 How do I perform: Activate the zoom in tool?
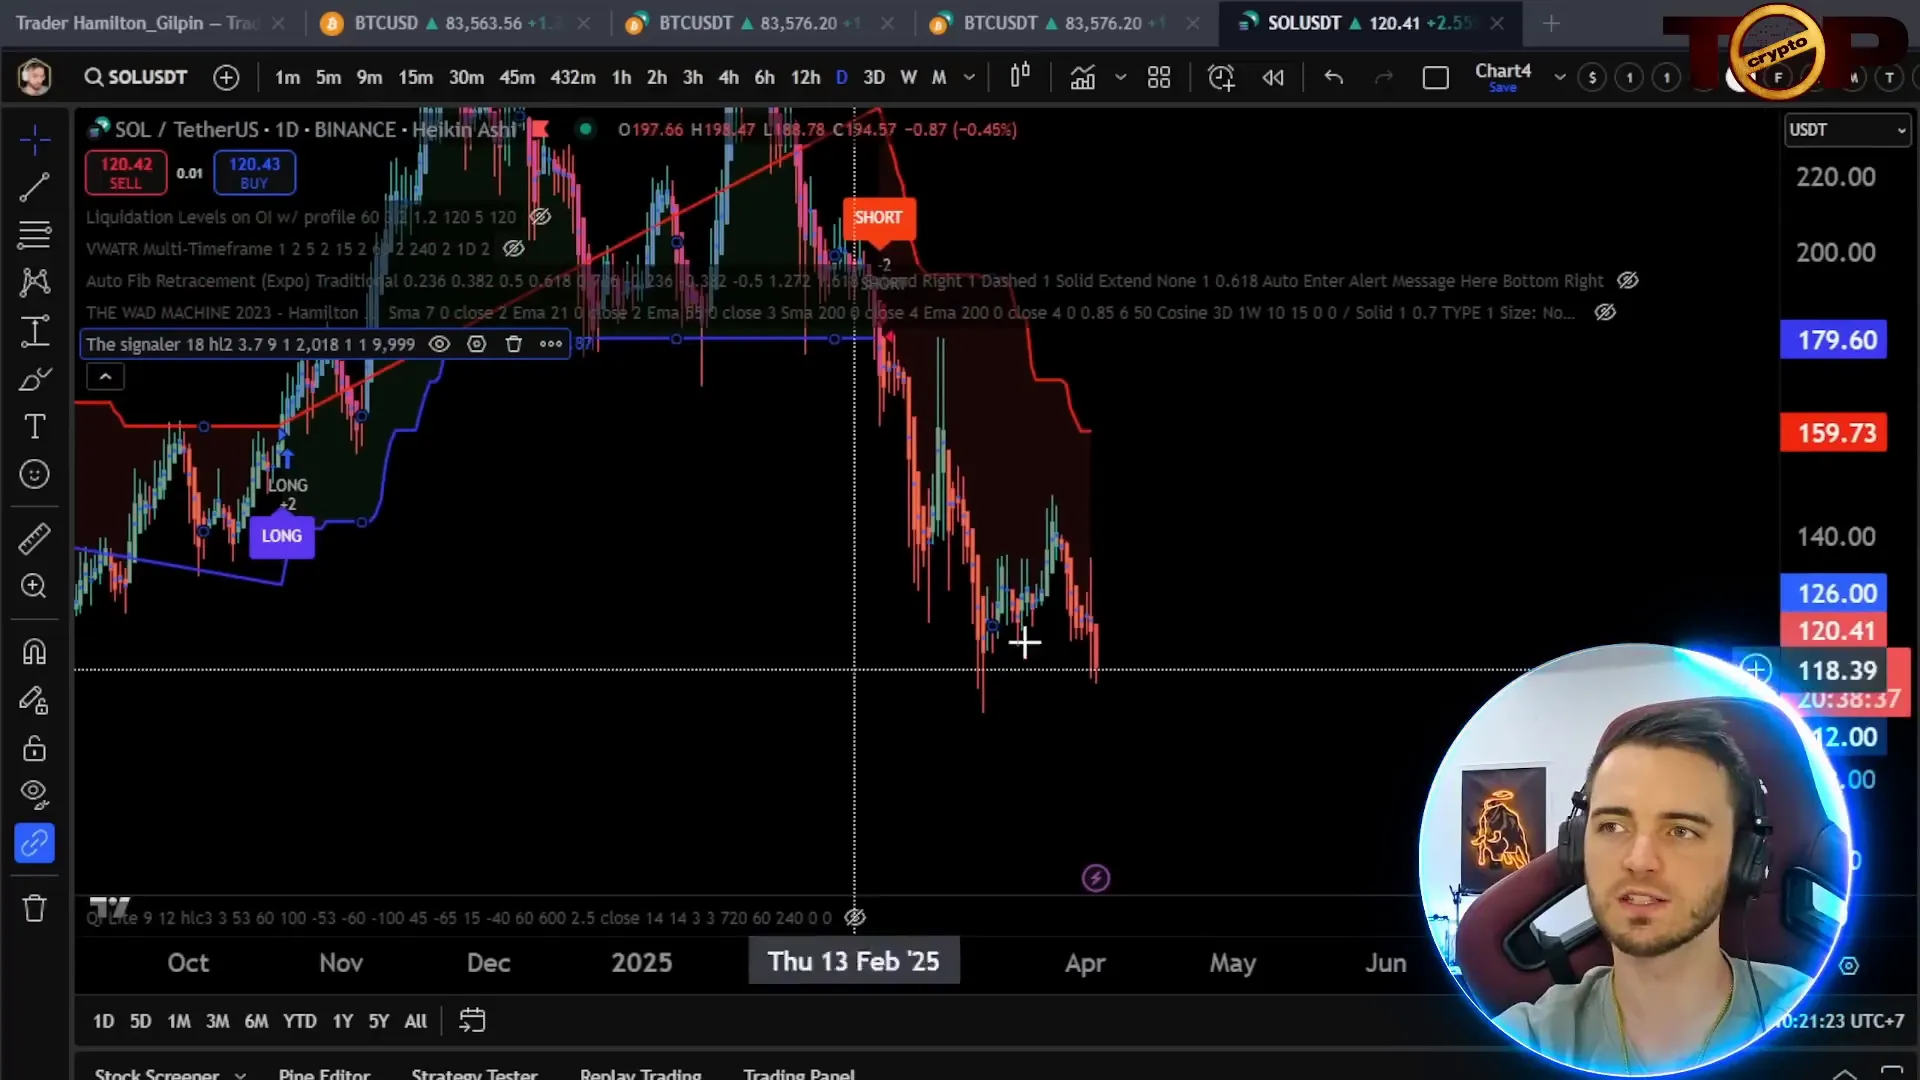click(x=34, y=586)
